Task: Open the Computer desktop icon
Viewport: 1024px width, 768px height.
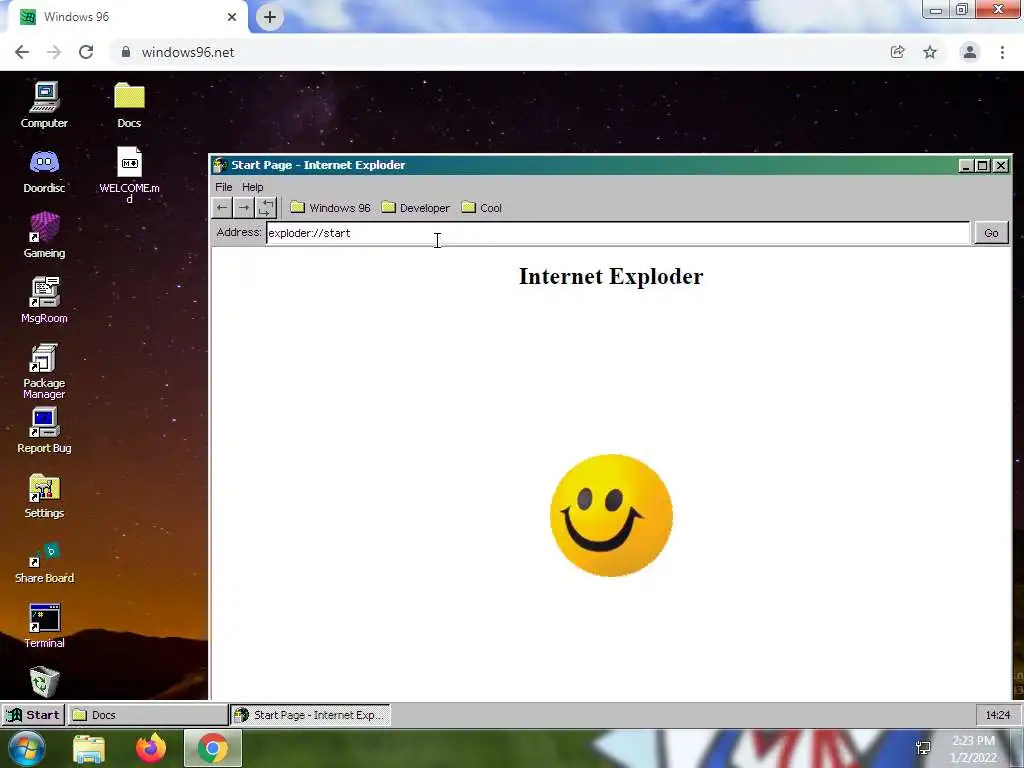Action: (44, 104)
